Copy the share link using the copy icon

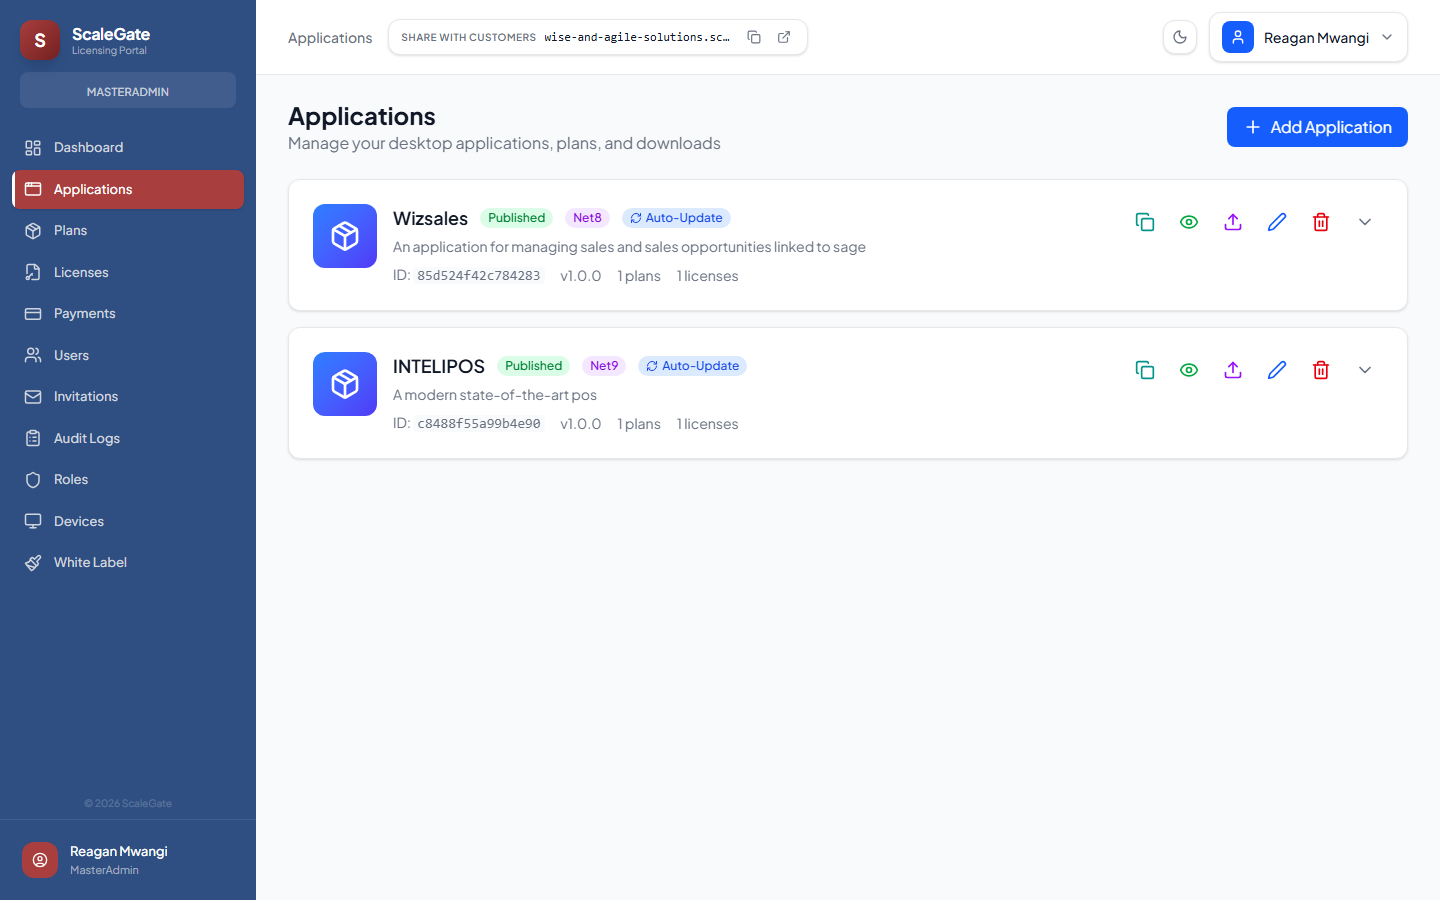click(x=754, y=36)
